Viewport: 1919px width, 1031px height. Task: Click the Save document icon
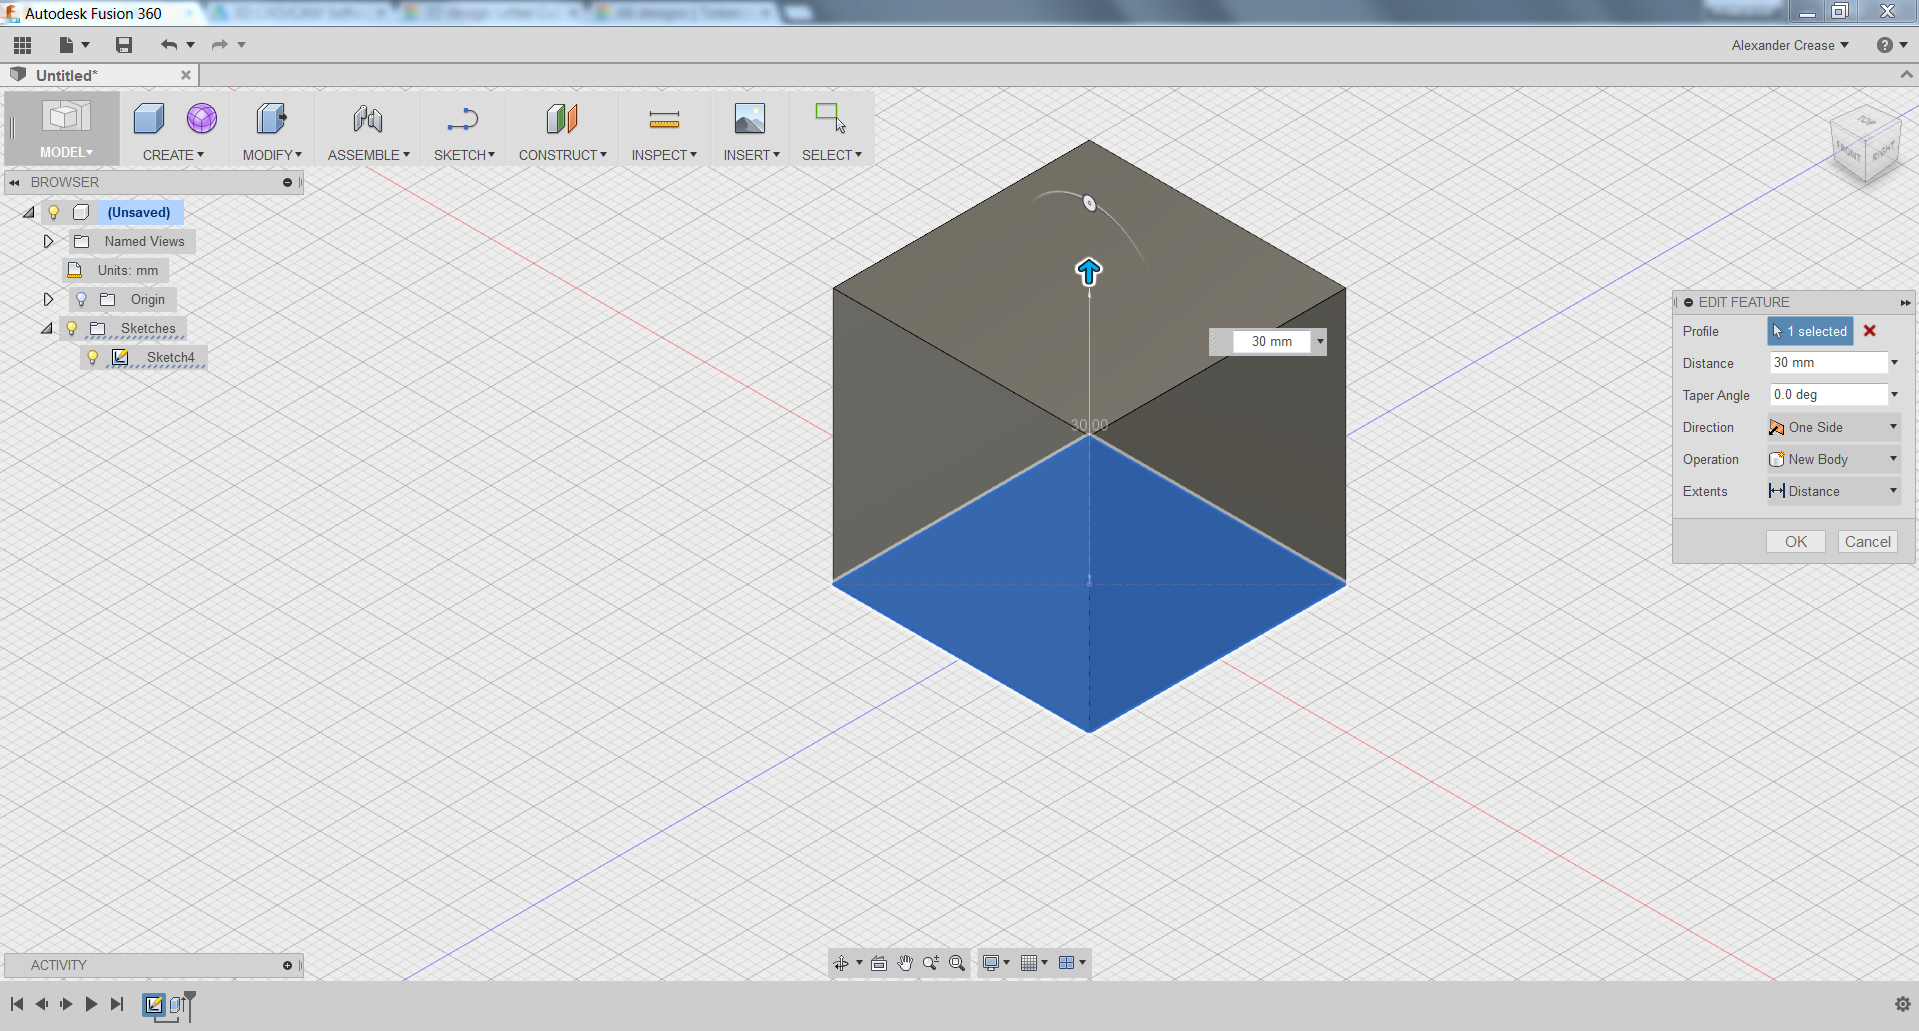tap(123, 45)
